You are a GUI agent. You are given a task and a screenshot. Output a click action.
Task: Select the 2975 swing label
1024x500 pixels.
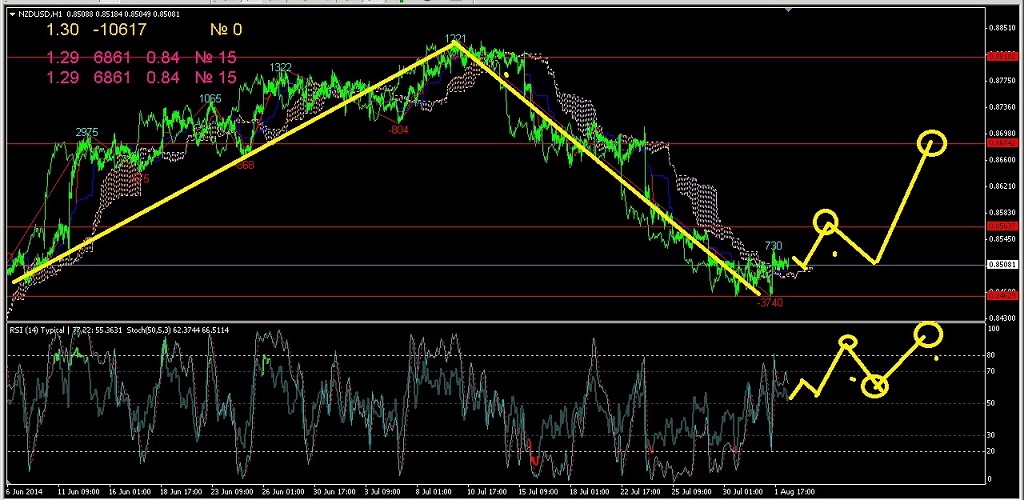click(x=87, y=133)
